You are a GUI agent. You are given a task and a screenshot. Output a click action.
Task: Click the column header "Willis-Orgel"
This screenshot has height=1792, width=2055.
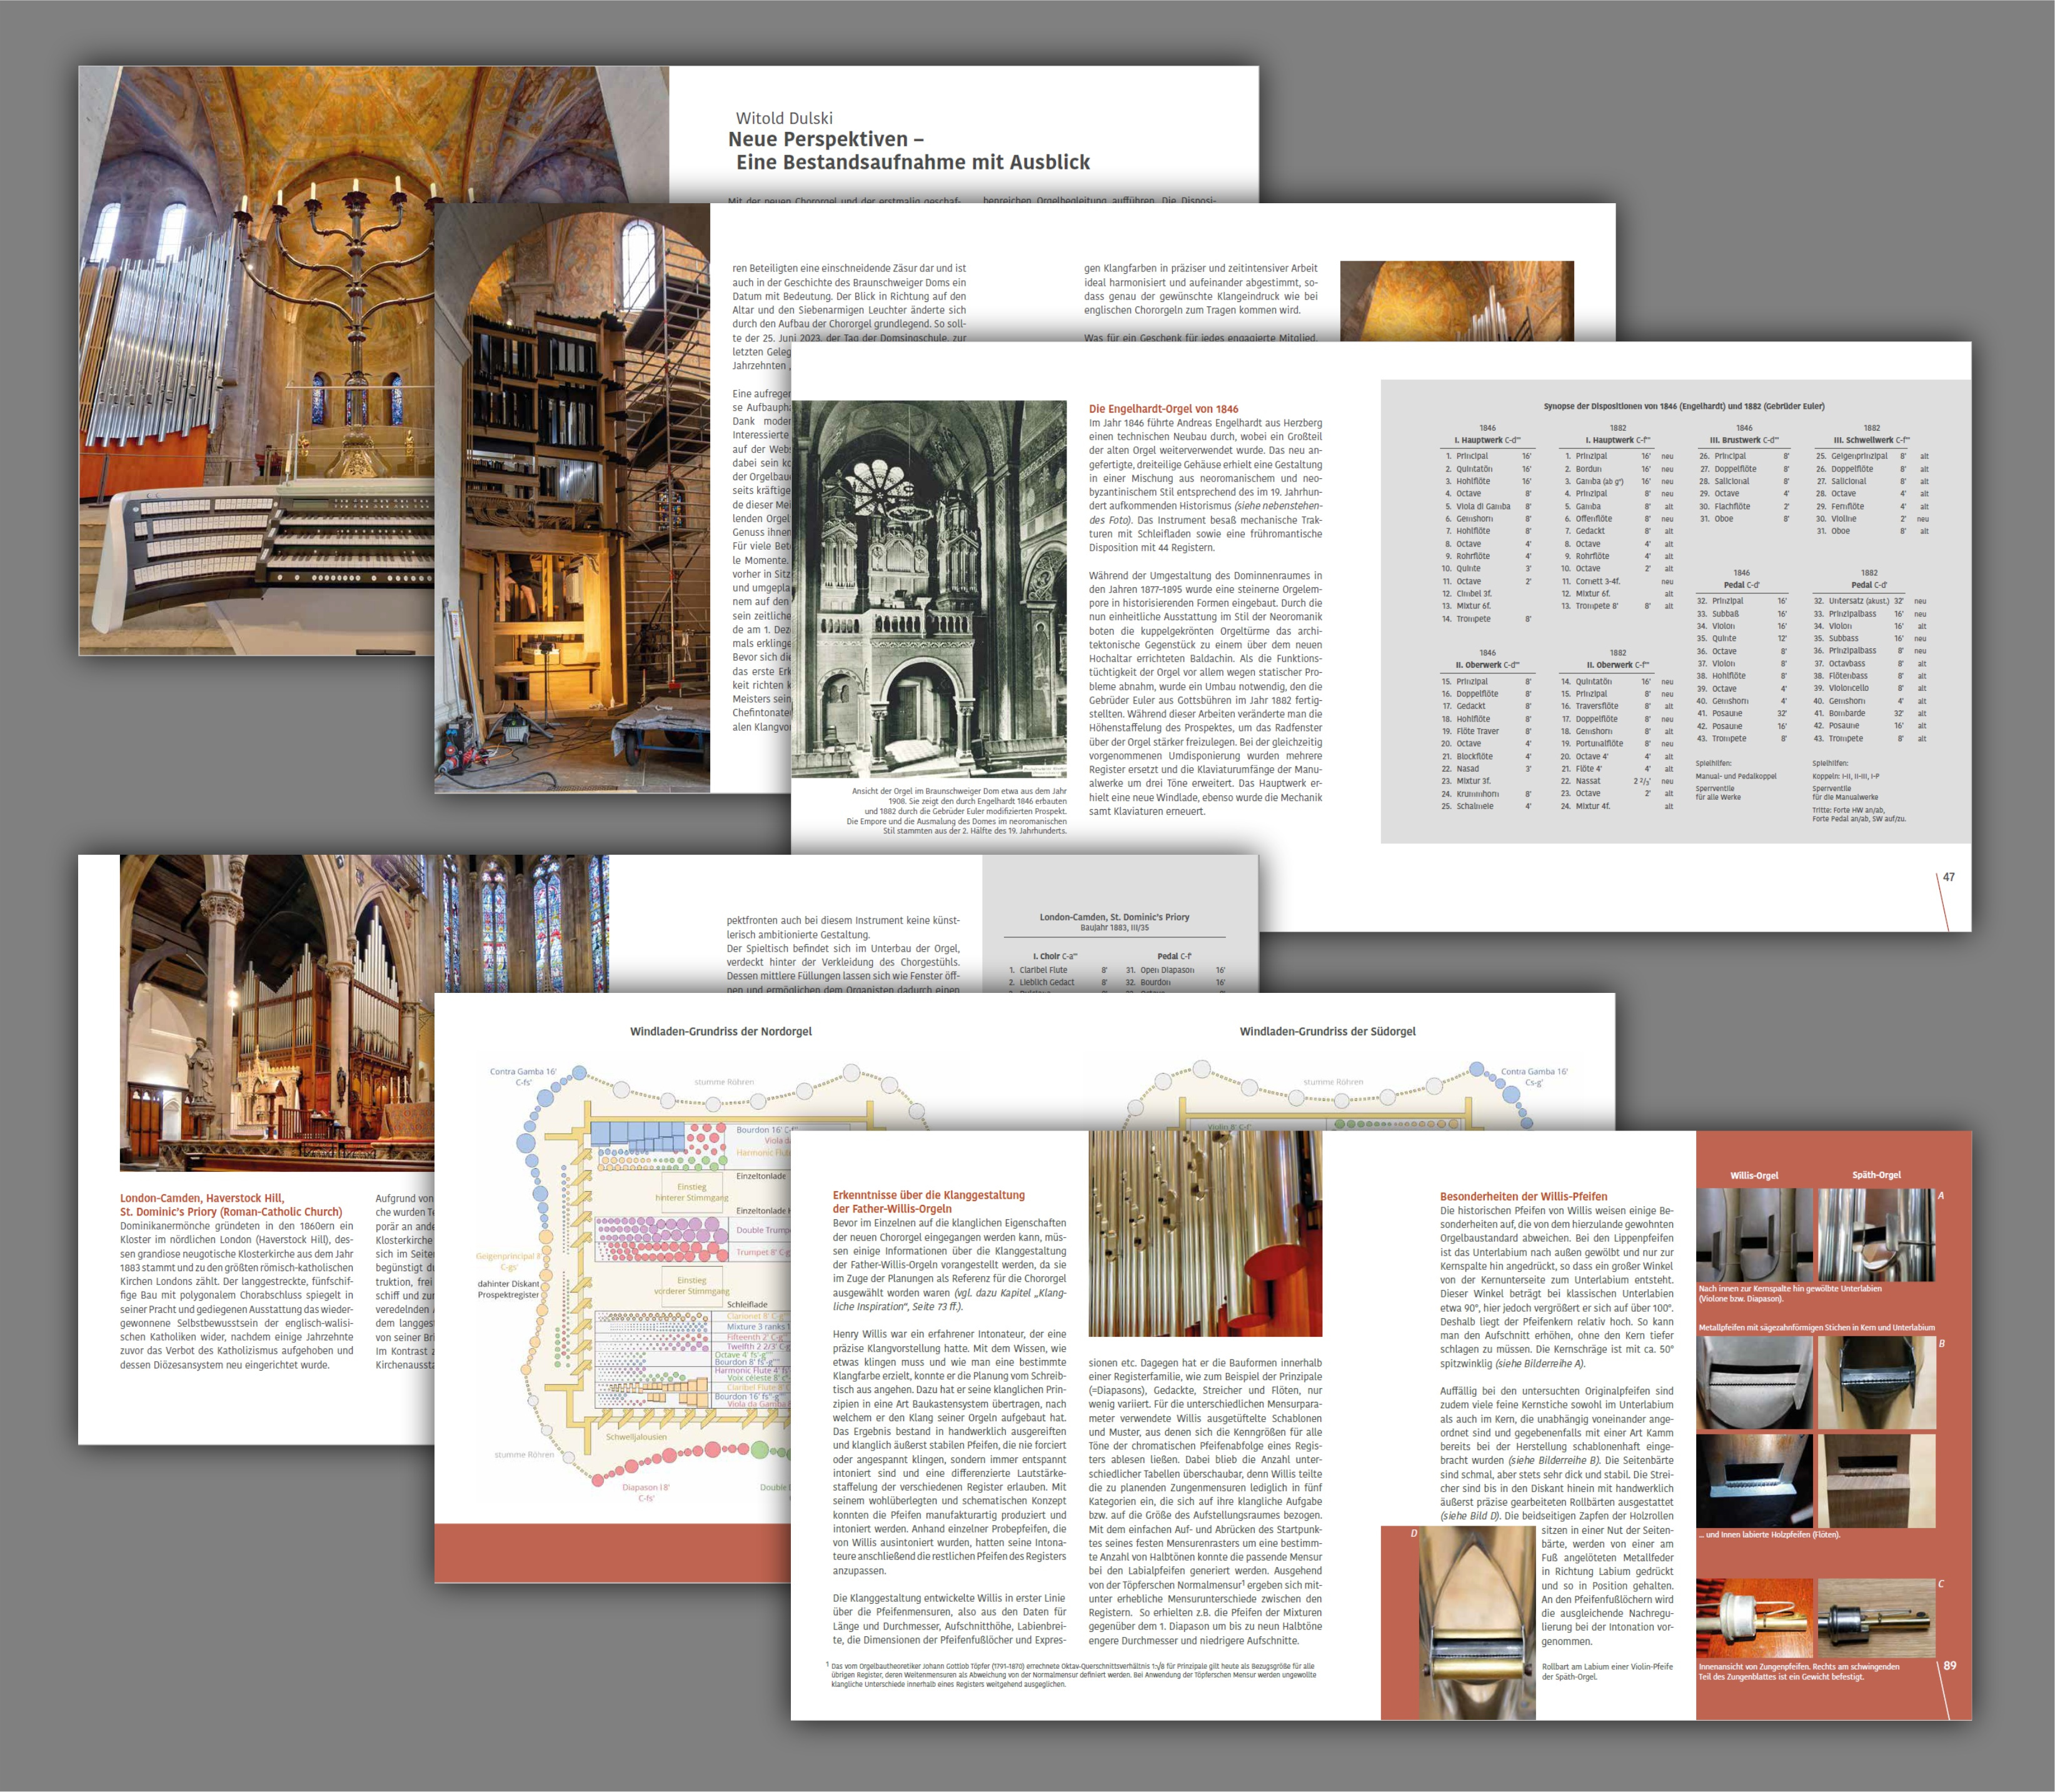coord(1754,1175)
